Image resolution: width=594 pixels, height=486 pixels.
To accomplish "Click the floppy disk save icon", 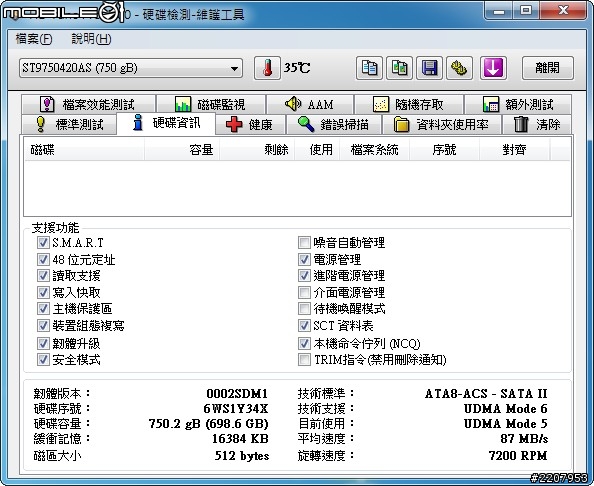I will coord(429,68).
